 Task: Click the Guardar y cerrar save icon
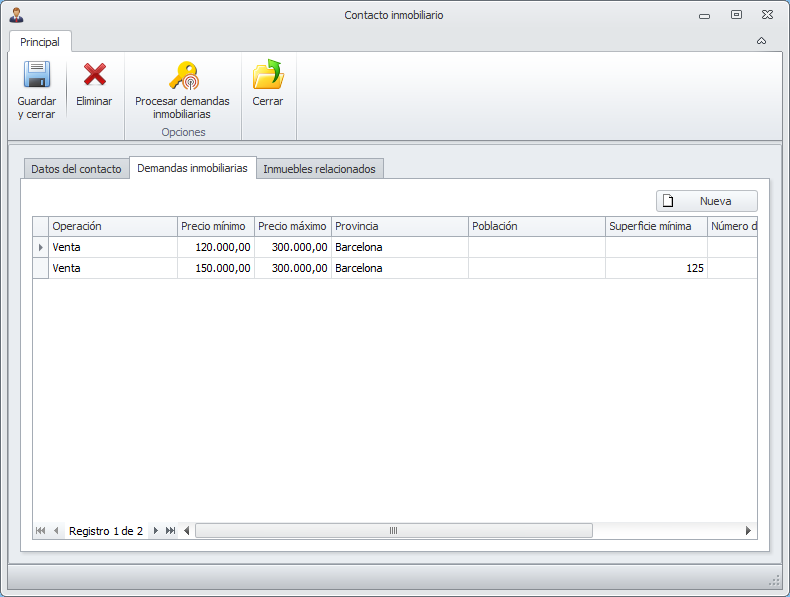(x=37, y=75)
